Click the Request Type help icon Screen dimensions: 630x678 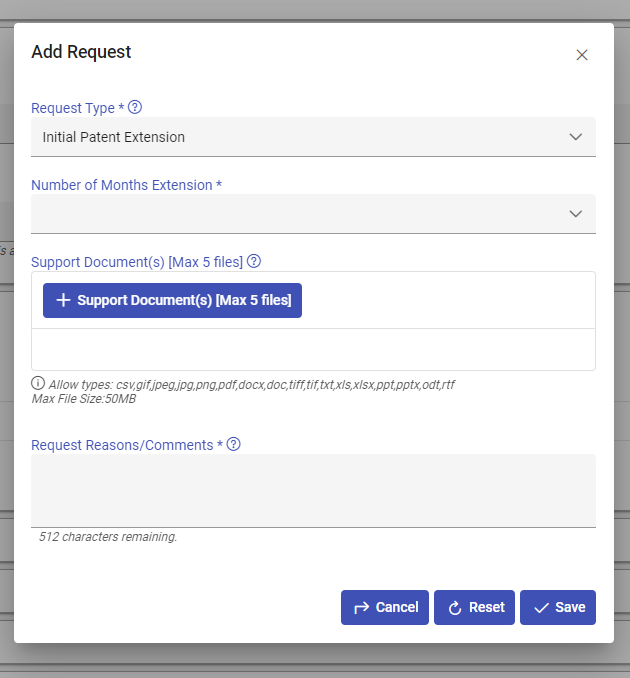click(x=135, y=107)
